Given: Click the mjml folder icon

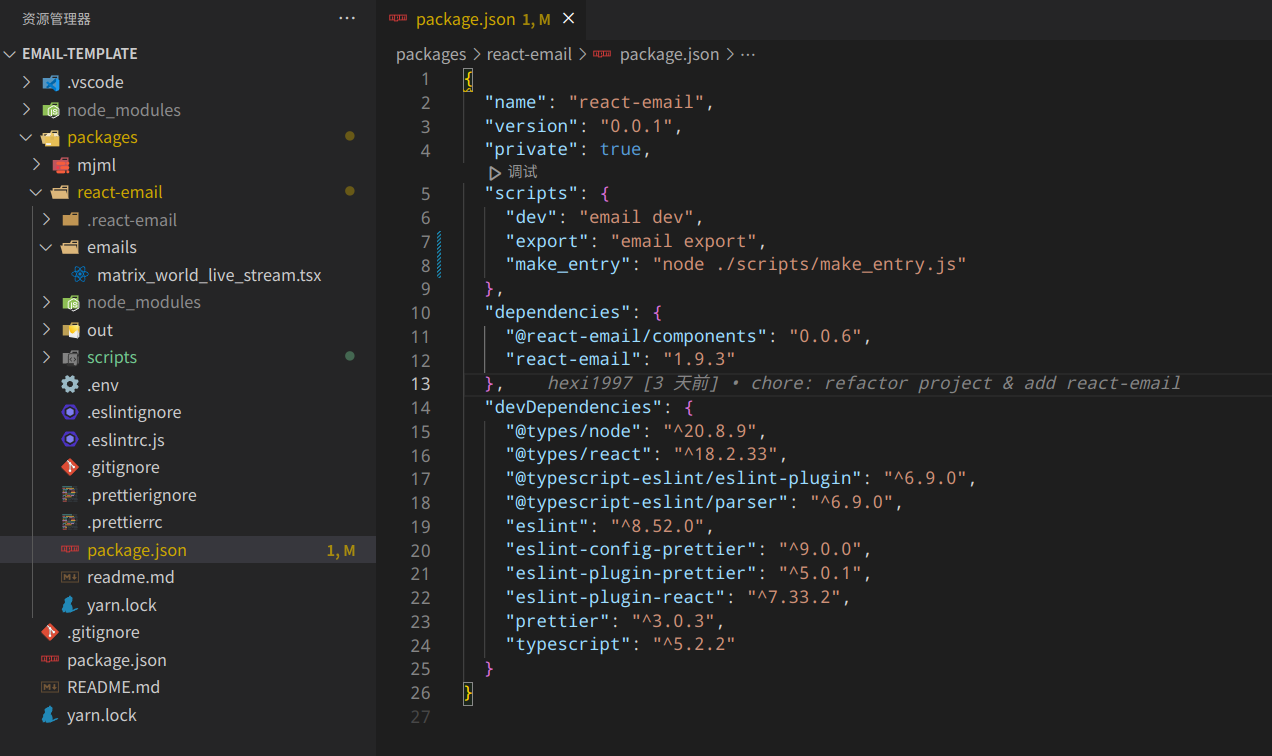Looking at the screenshot, I should [60, 165].
